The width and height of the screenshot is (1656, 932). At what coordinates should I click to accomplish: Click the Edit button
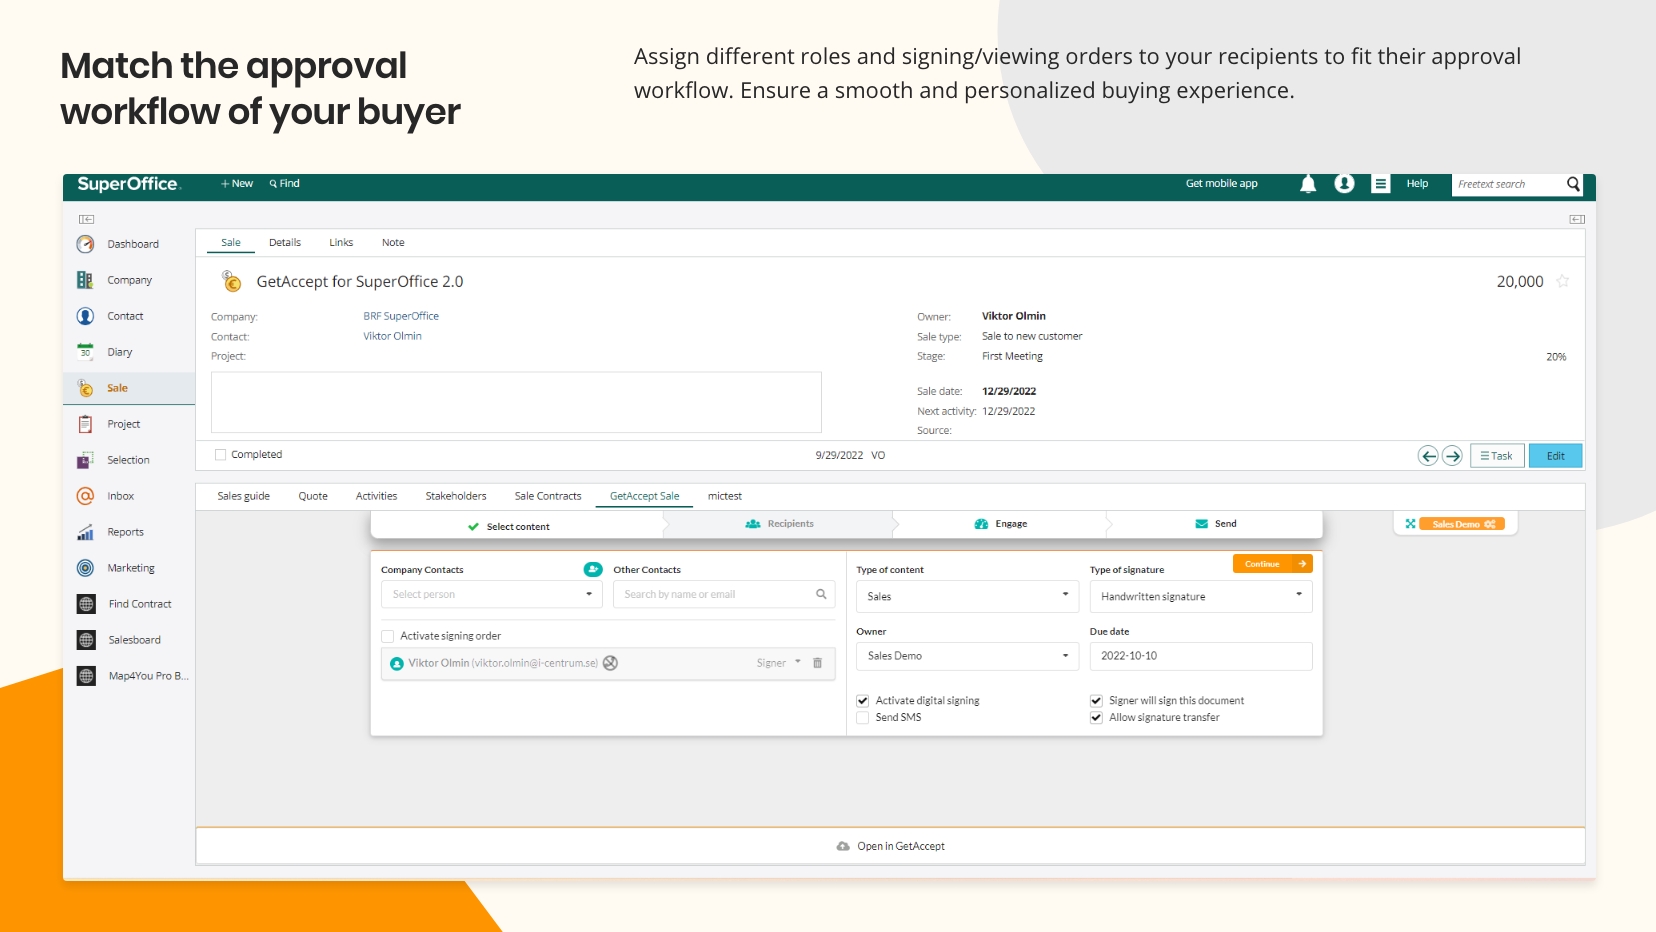1555,456
